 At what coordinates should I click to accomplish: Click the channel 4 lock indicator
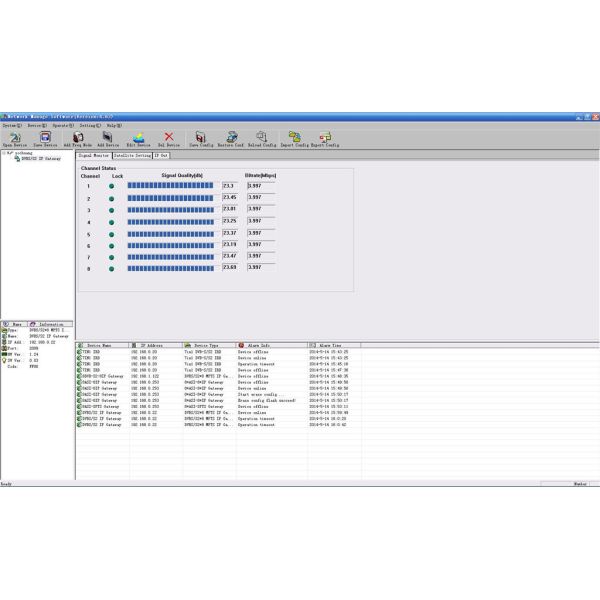click(x=111, y=222)
